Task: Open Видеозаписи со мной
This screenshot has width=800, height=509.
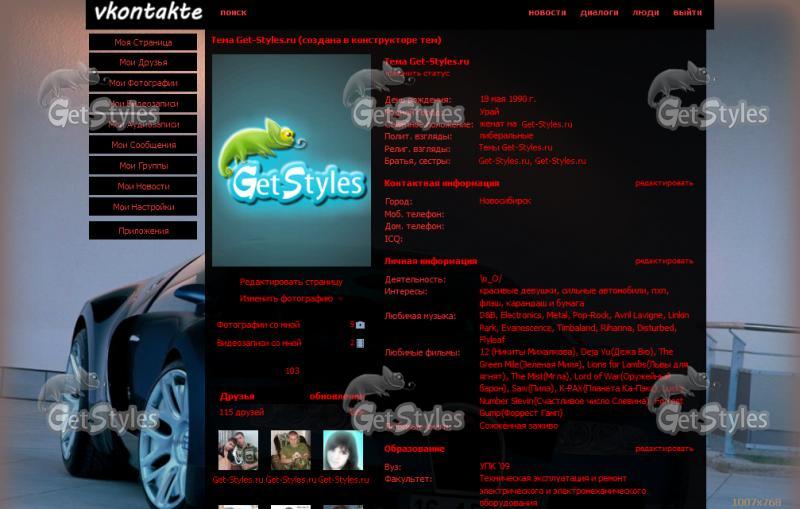Action: pos(259,343)
